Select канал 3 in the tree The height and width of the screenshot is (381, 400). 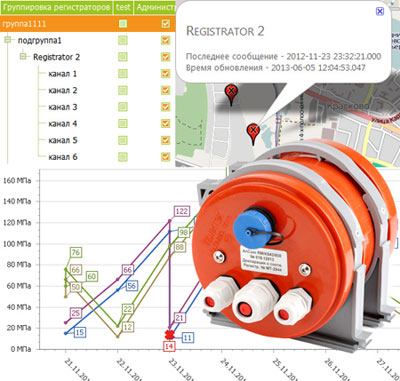click(63, 107)
